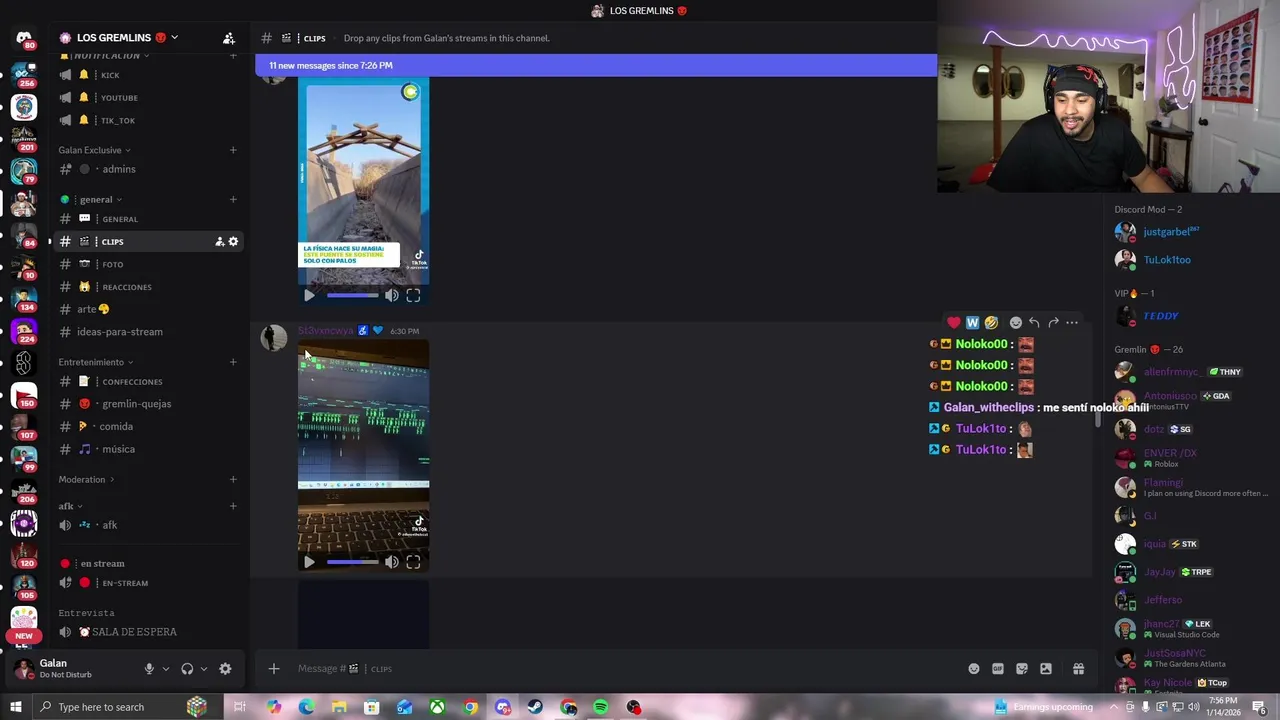This screenshot has width=1280, height=720.
Task: Open more options for hovered message
Action: [1072, 322]
